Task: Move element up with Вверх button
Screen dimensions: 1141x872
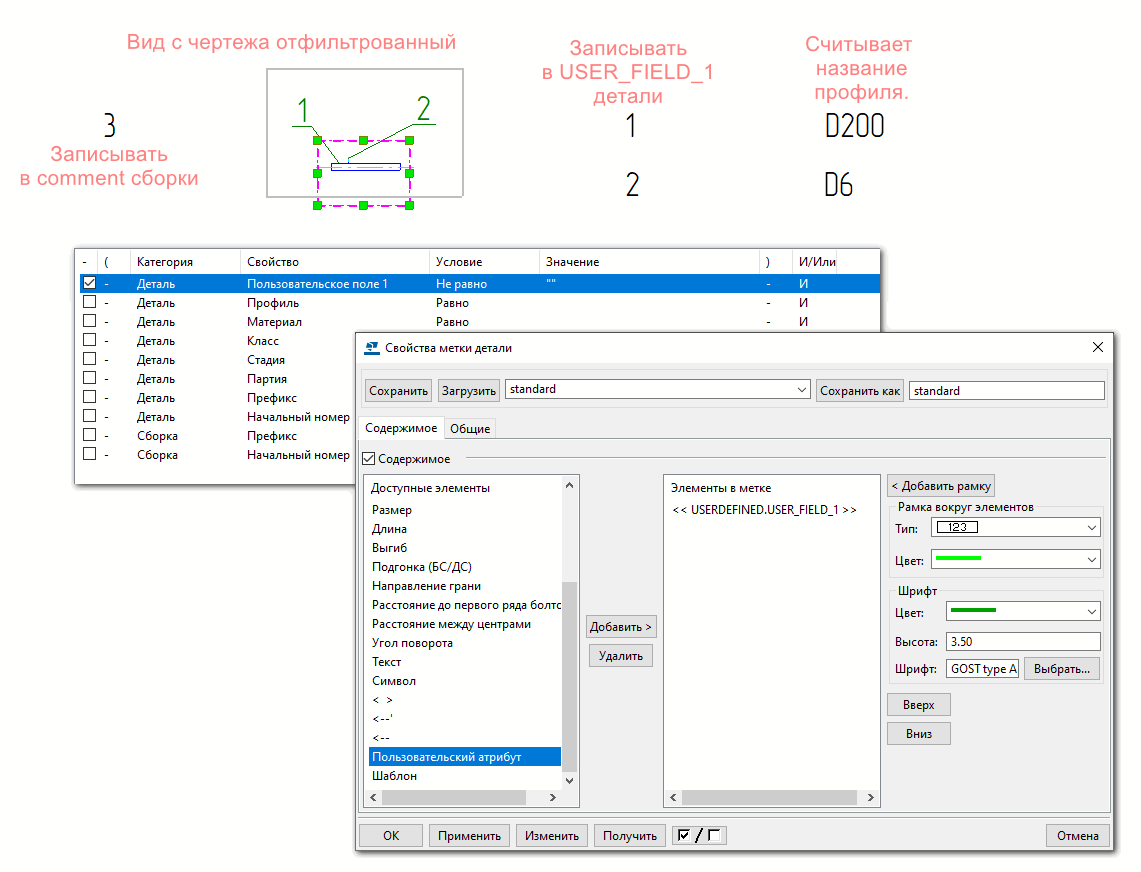Action: (918, 705)
